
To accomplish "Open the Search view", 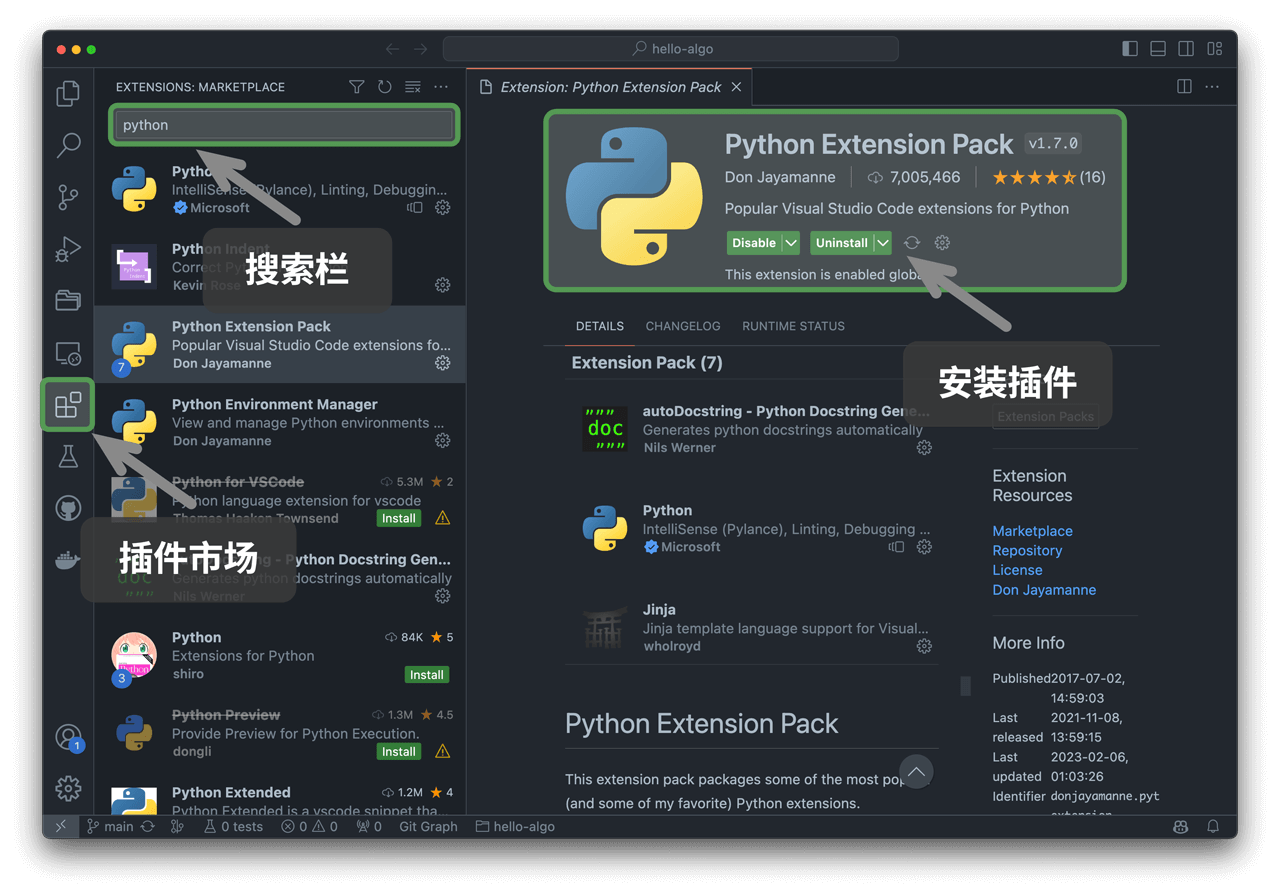I will [x=68, y=145].
